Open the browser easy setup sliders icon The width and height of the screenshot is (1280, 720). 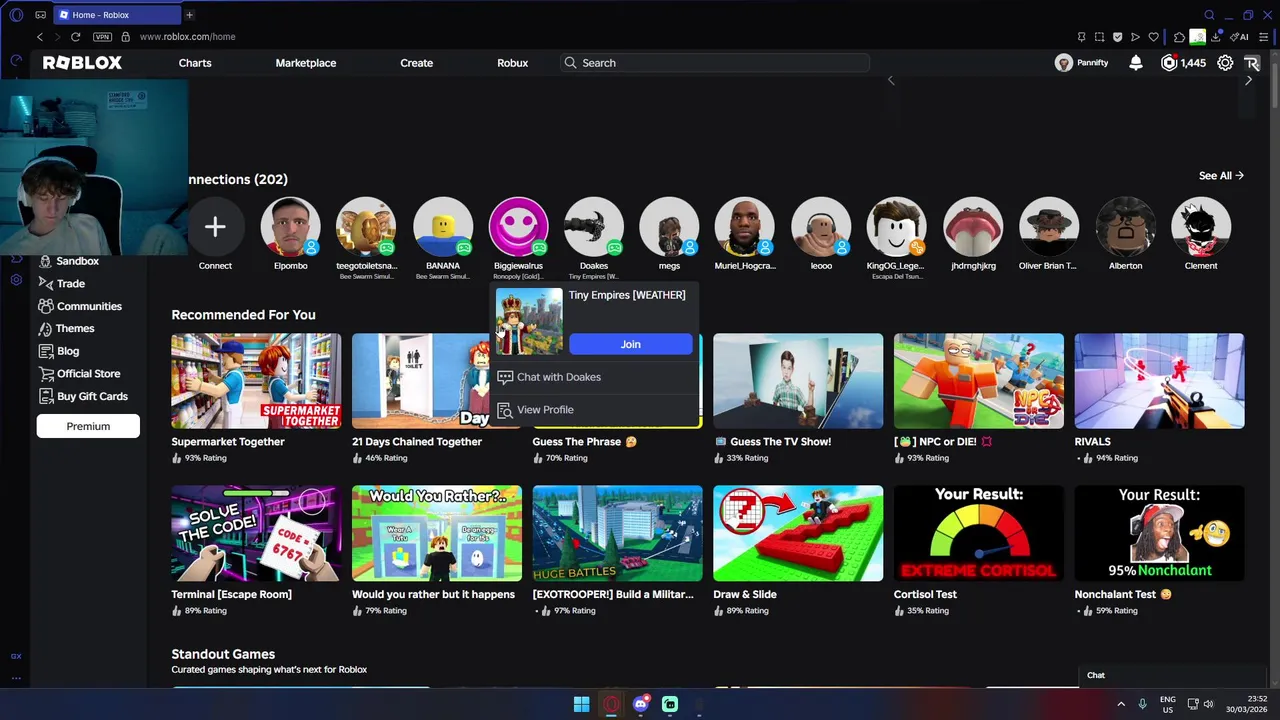pyautogui.click(x=1264, y=37)
